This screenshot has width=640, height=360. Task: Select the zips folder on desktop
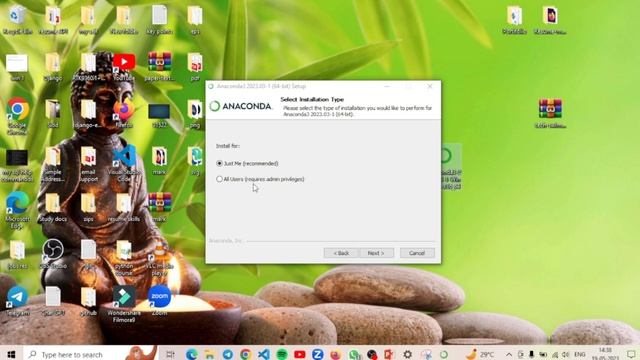coord(88,208)
